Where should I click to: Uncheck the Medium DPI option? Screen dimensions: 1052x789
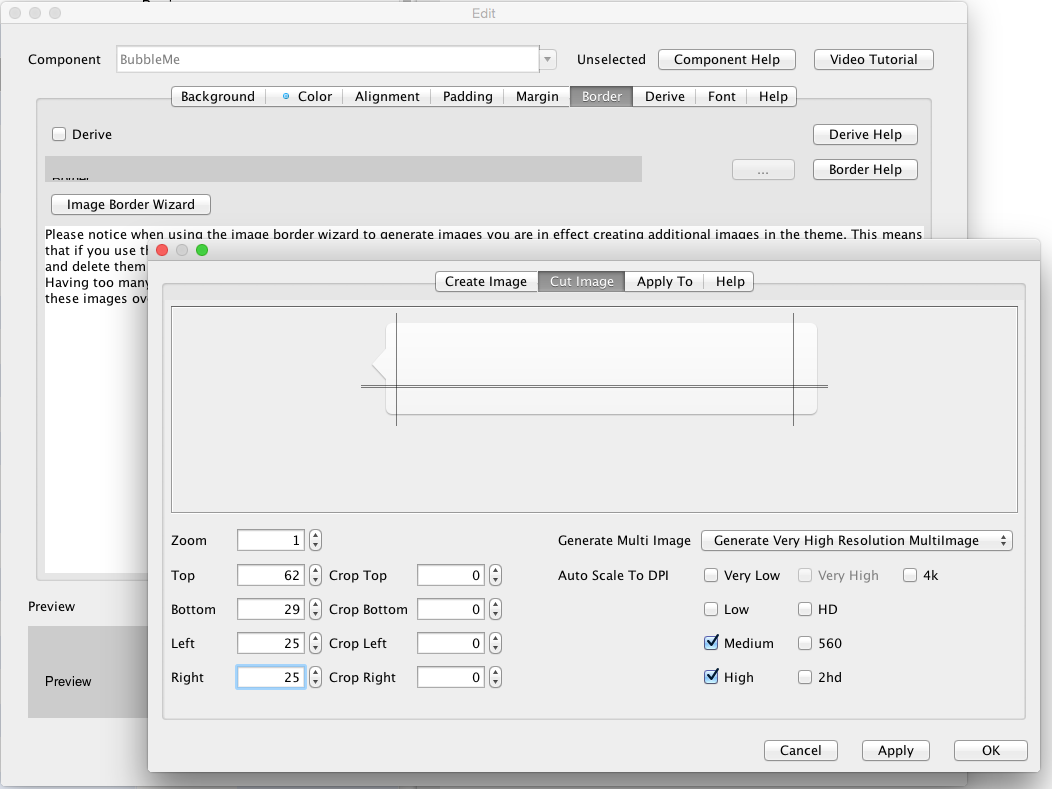point(713,643)
